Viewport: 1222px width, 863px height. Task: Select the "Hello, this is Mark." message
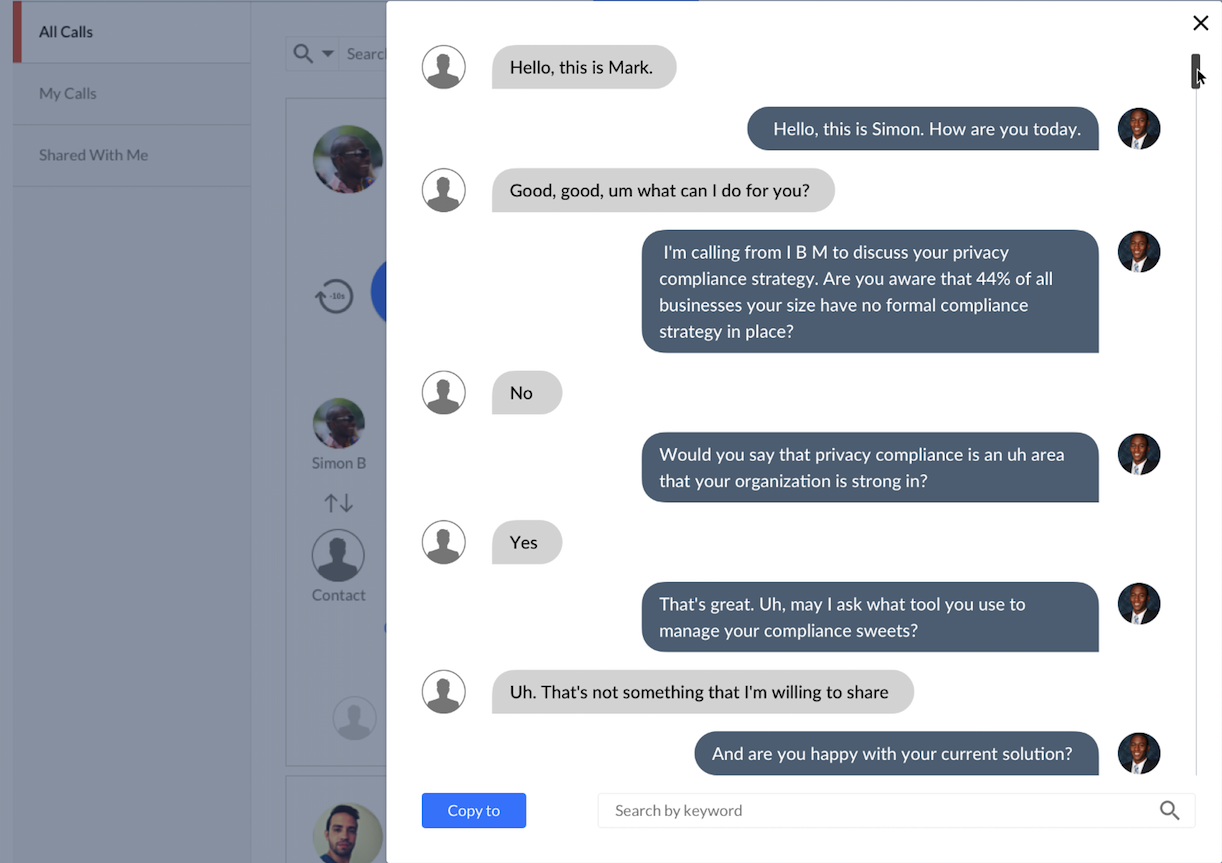(583, 68)
